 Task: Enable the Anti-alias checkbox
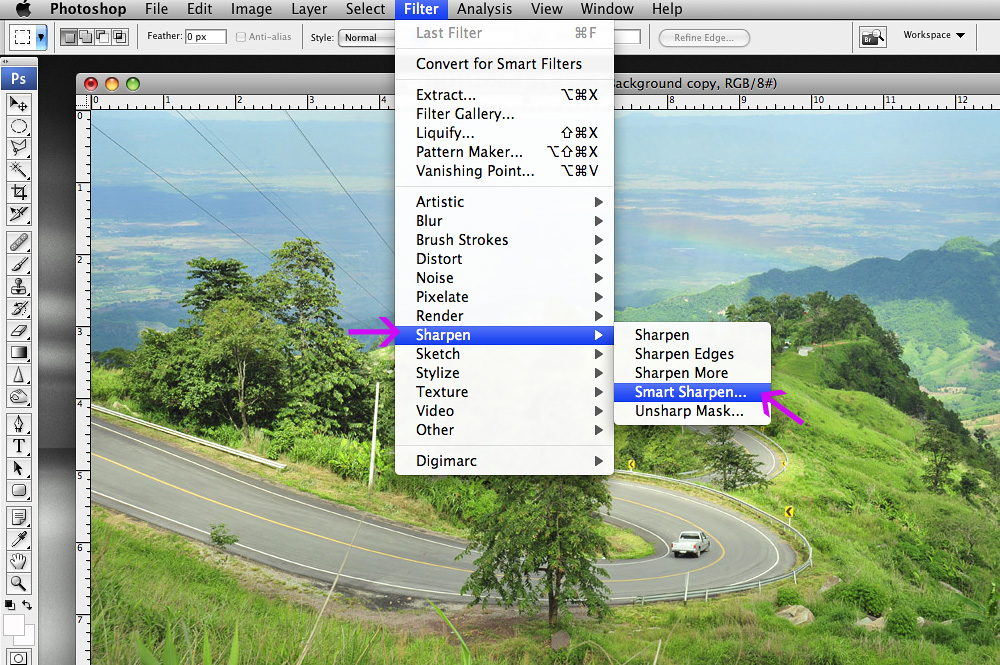pyautogui.click(x=241, y=37)
